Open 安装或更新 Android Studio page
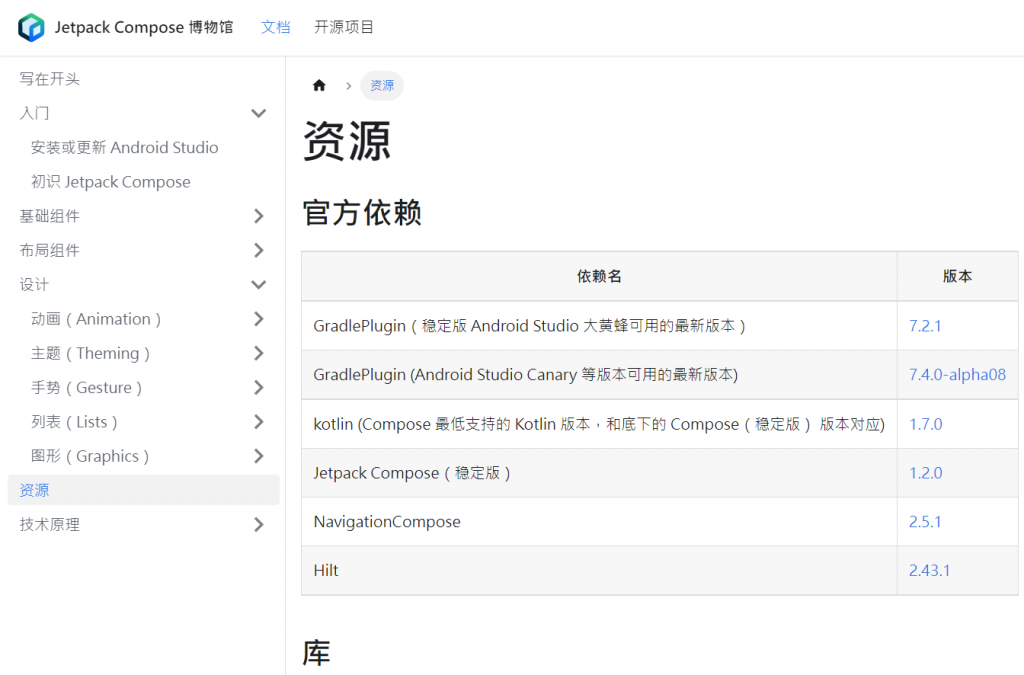Screen dimensions: 1024x675 [124, 148]
